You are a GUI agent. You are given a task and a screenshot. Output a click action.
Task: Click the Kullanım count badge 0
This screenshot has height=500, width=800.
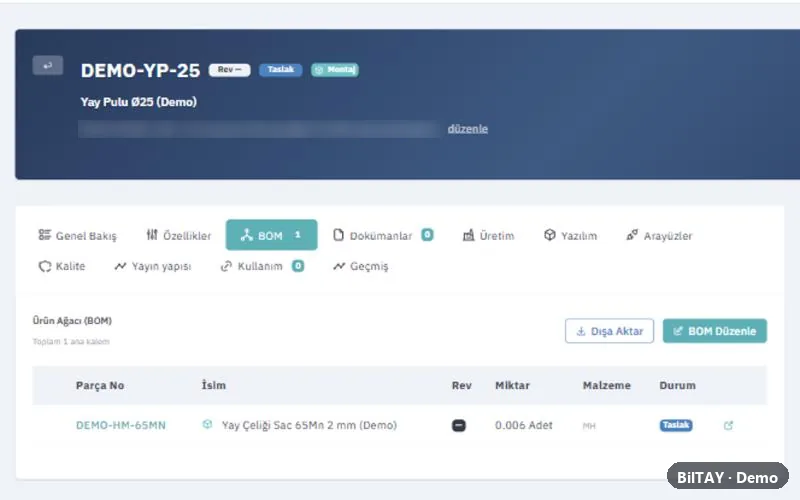point(298,266)
